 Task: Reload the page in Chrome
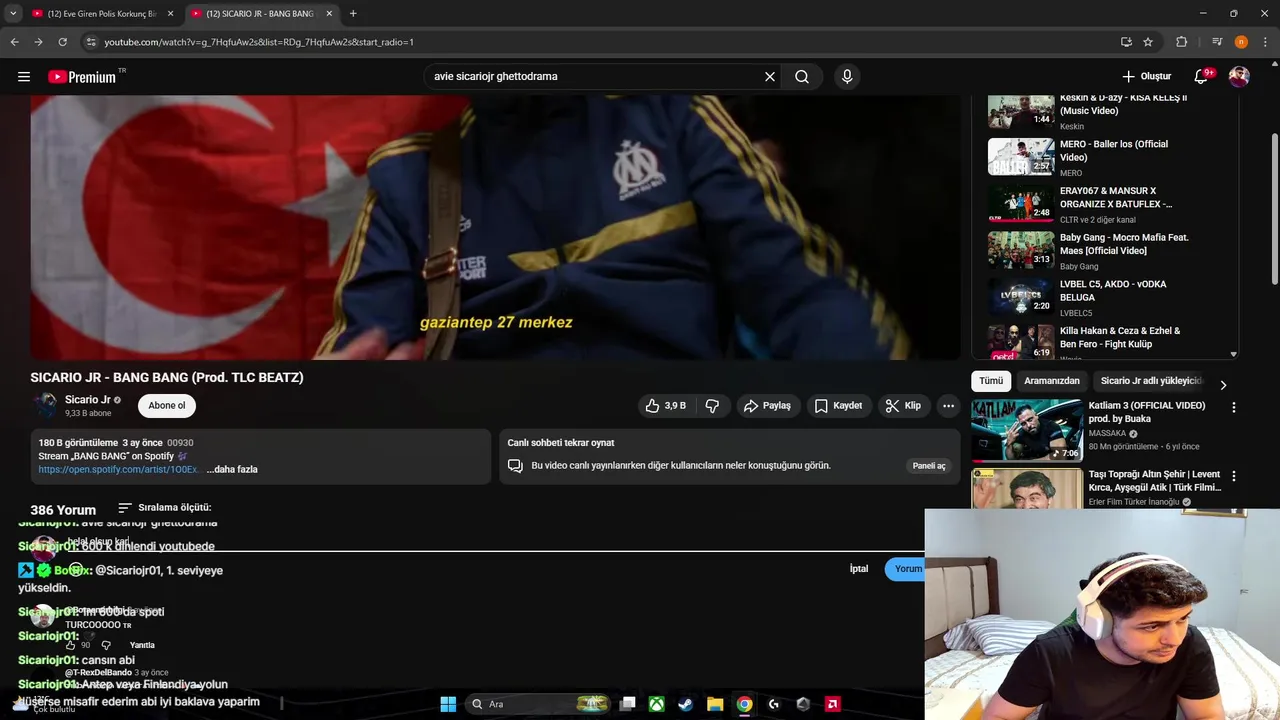click(x=62, y=42)
